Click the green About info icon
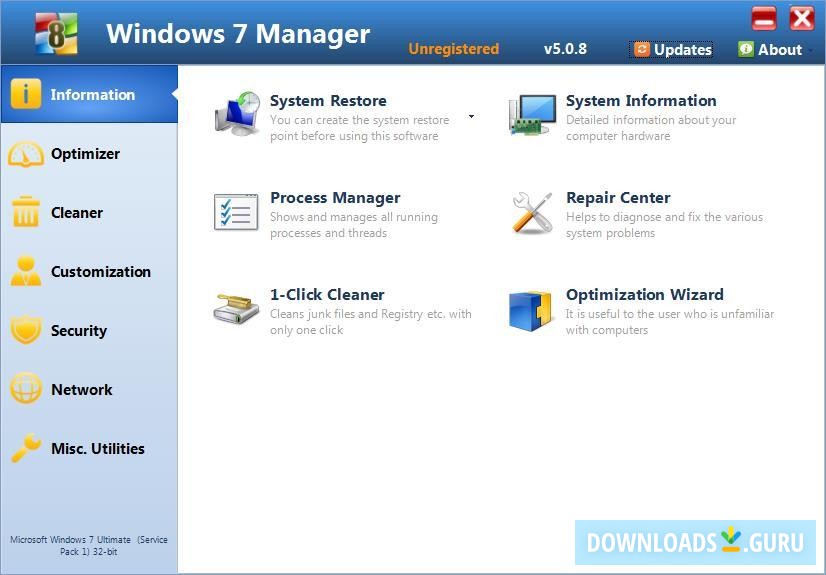This screenshot has height=575, width=826. 745,49
